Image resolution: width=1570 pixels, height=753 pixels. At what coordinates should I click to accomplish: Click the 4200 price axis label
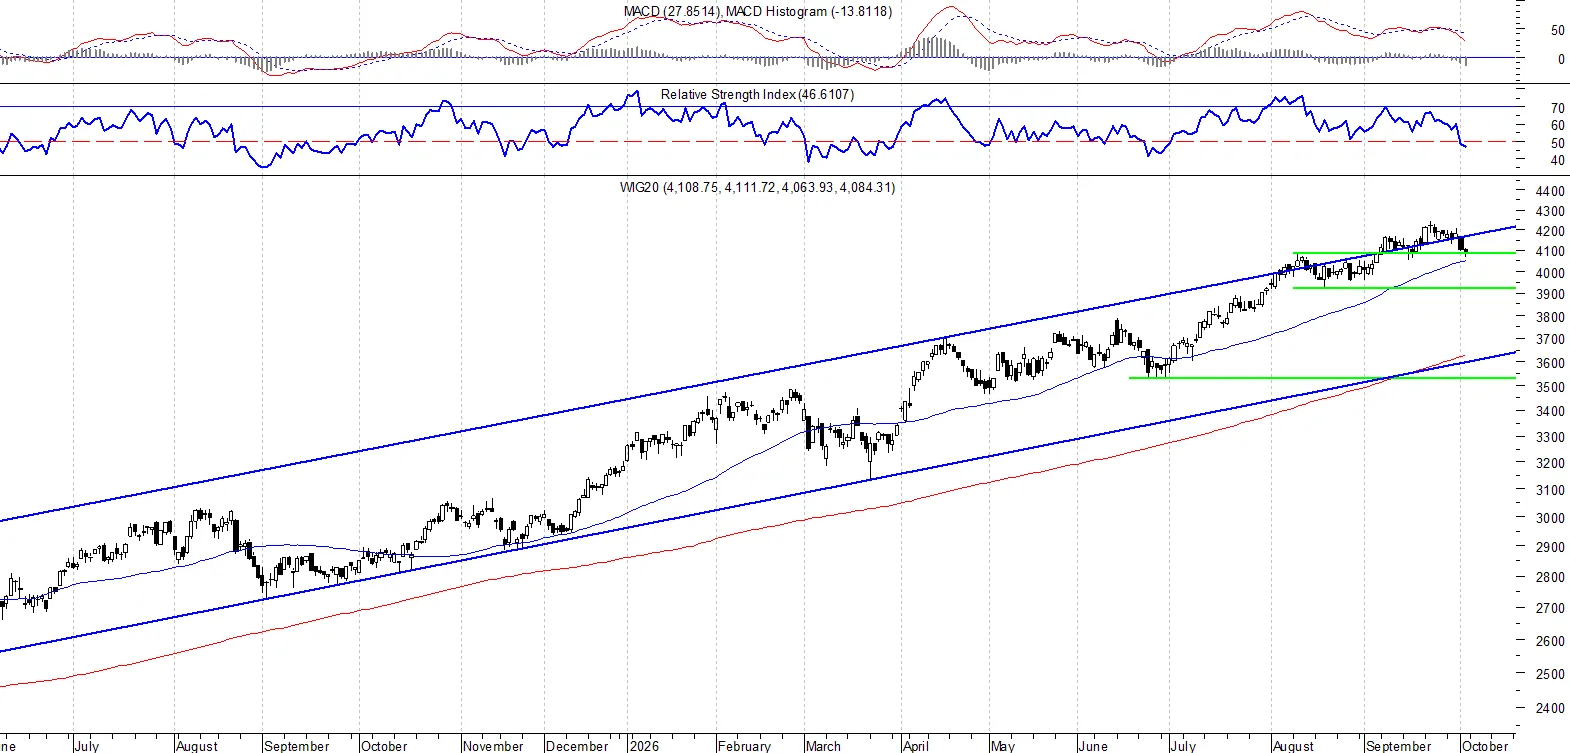click(1550, 232)
